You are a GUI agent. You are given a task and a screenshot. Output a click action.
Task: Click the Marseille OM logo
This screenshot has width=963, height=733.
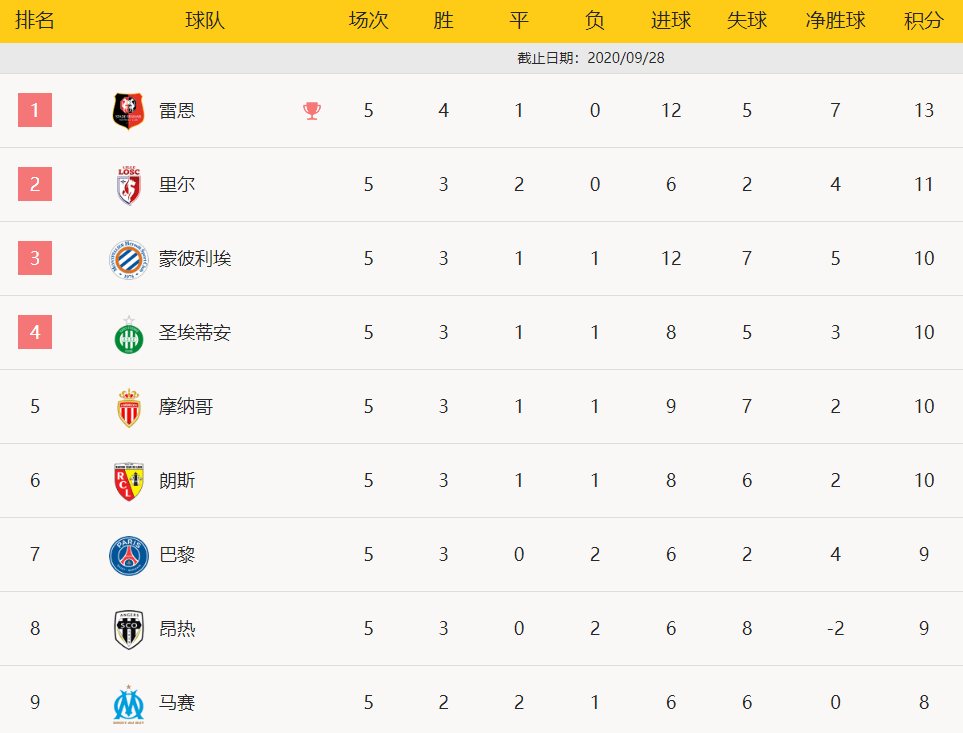[129, 704]
